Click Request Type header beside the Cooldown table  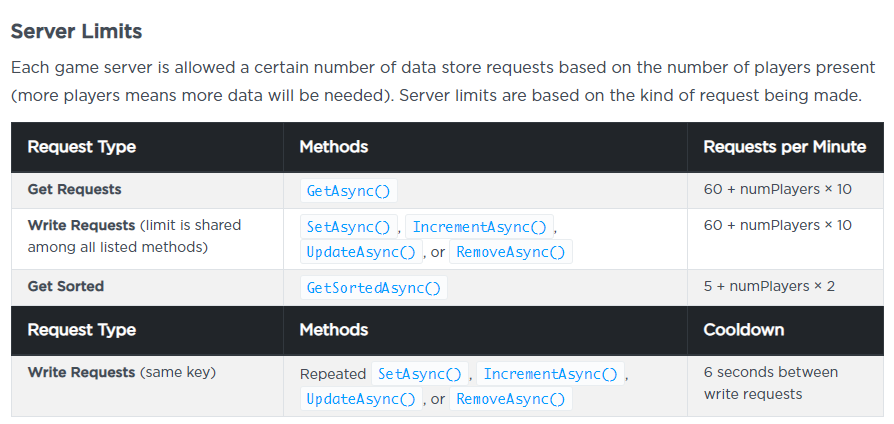pyautogui.click(x=82, y=329)
